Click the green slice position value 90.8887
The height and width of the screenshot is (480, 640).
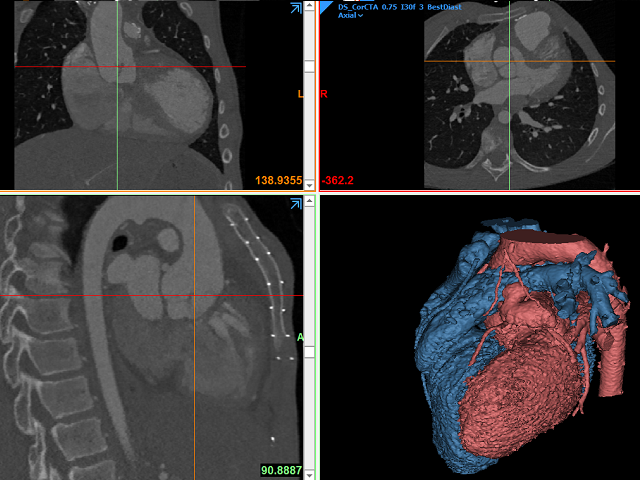point(282,470)
